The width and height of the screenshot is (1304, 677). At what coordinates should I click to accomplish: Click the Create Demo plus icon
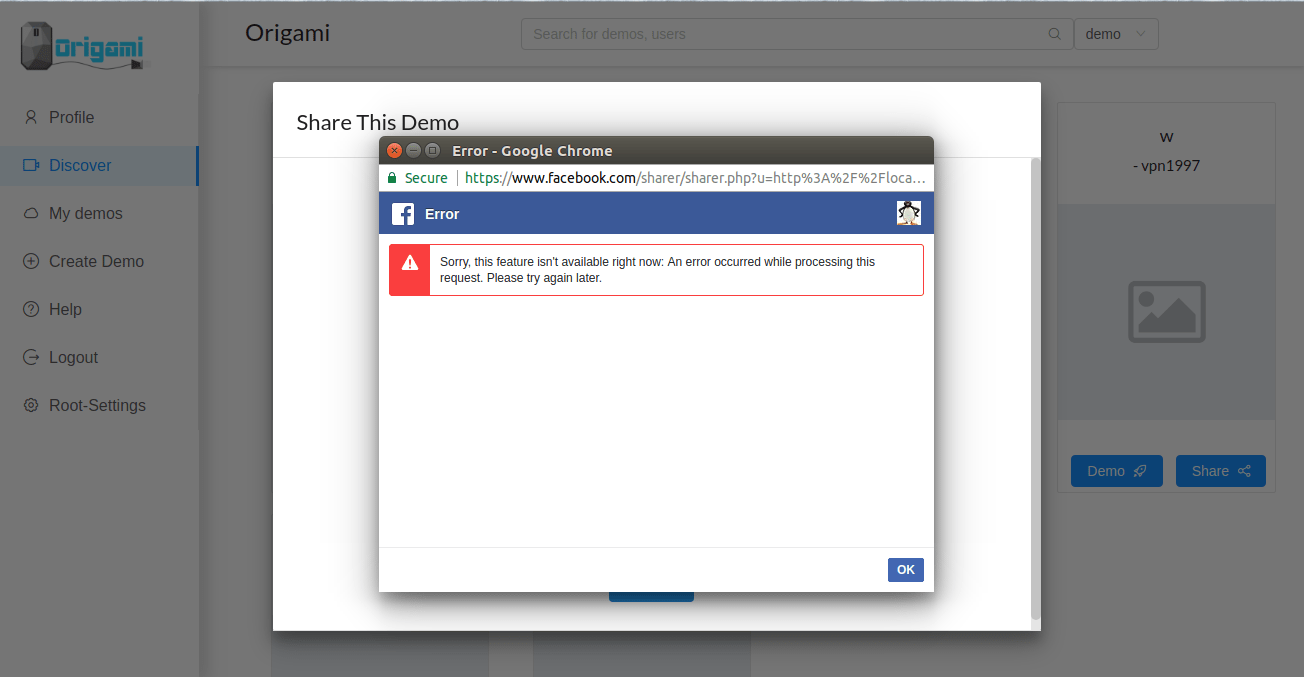click(31, 261)
